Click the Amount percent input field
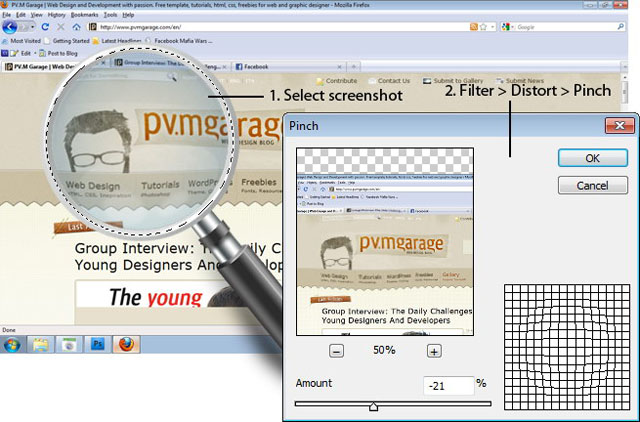 pyautogui.click(x=449, y=386)
